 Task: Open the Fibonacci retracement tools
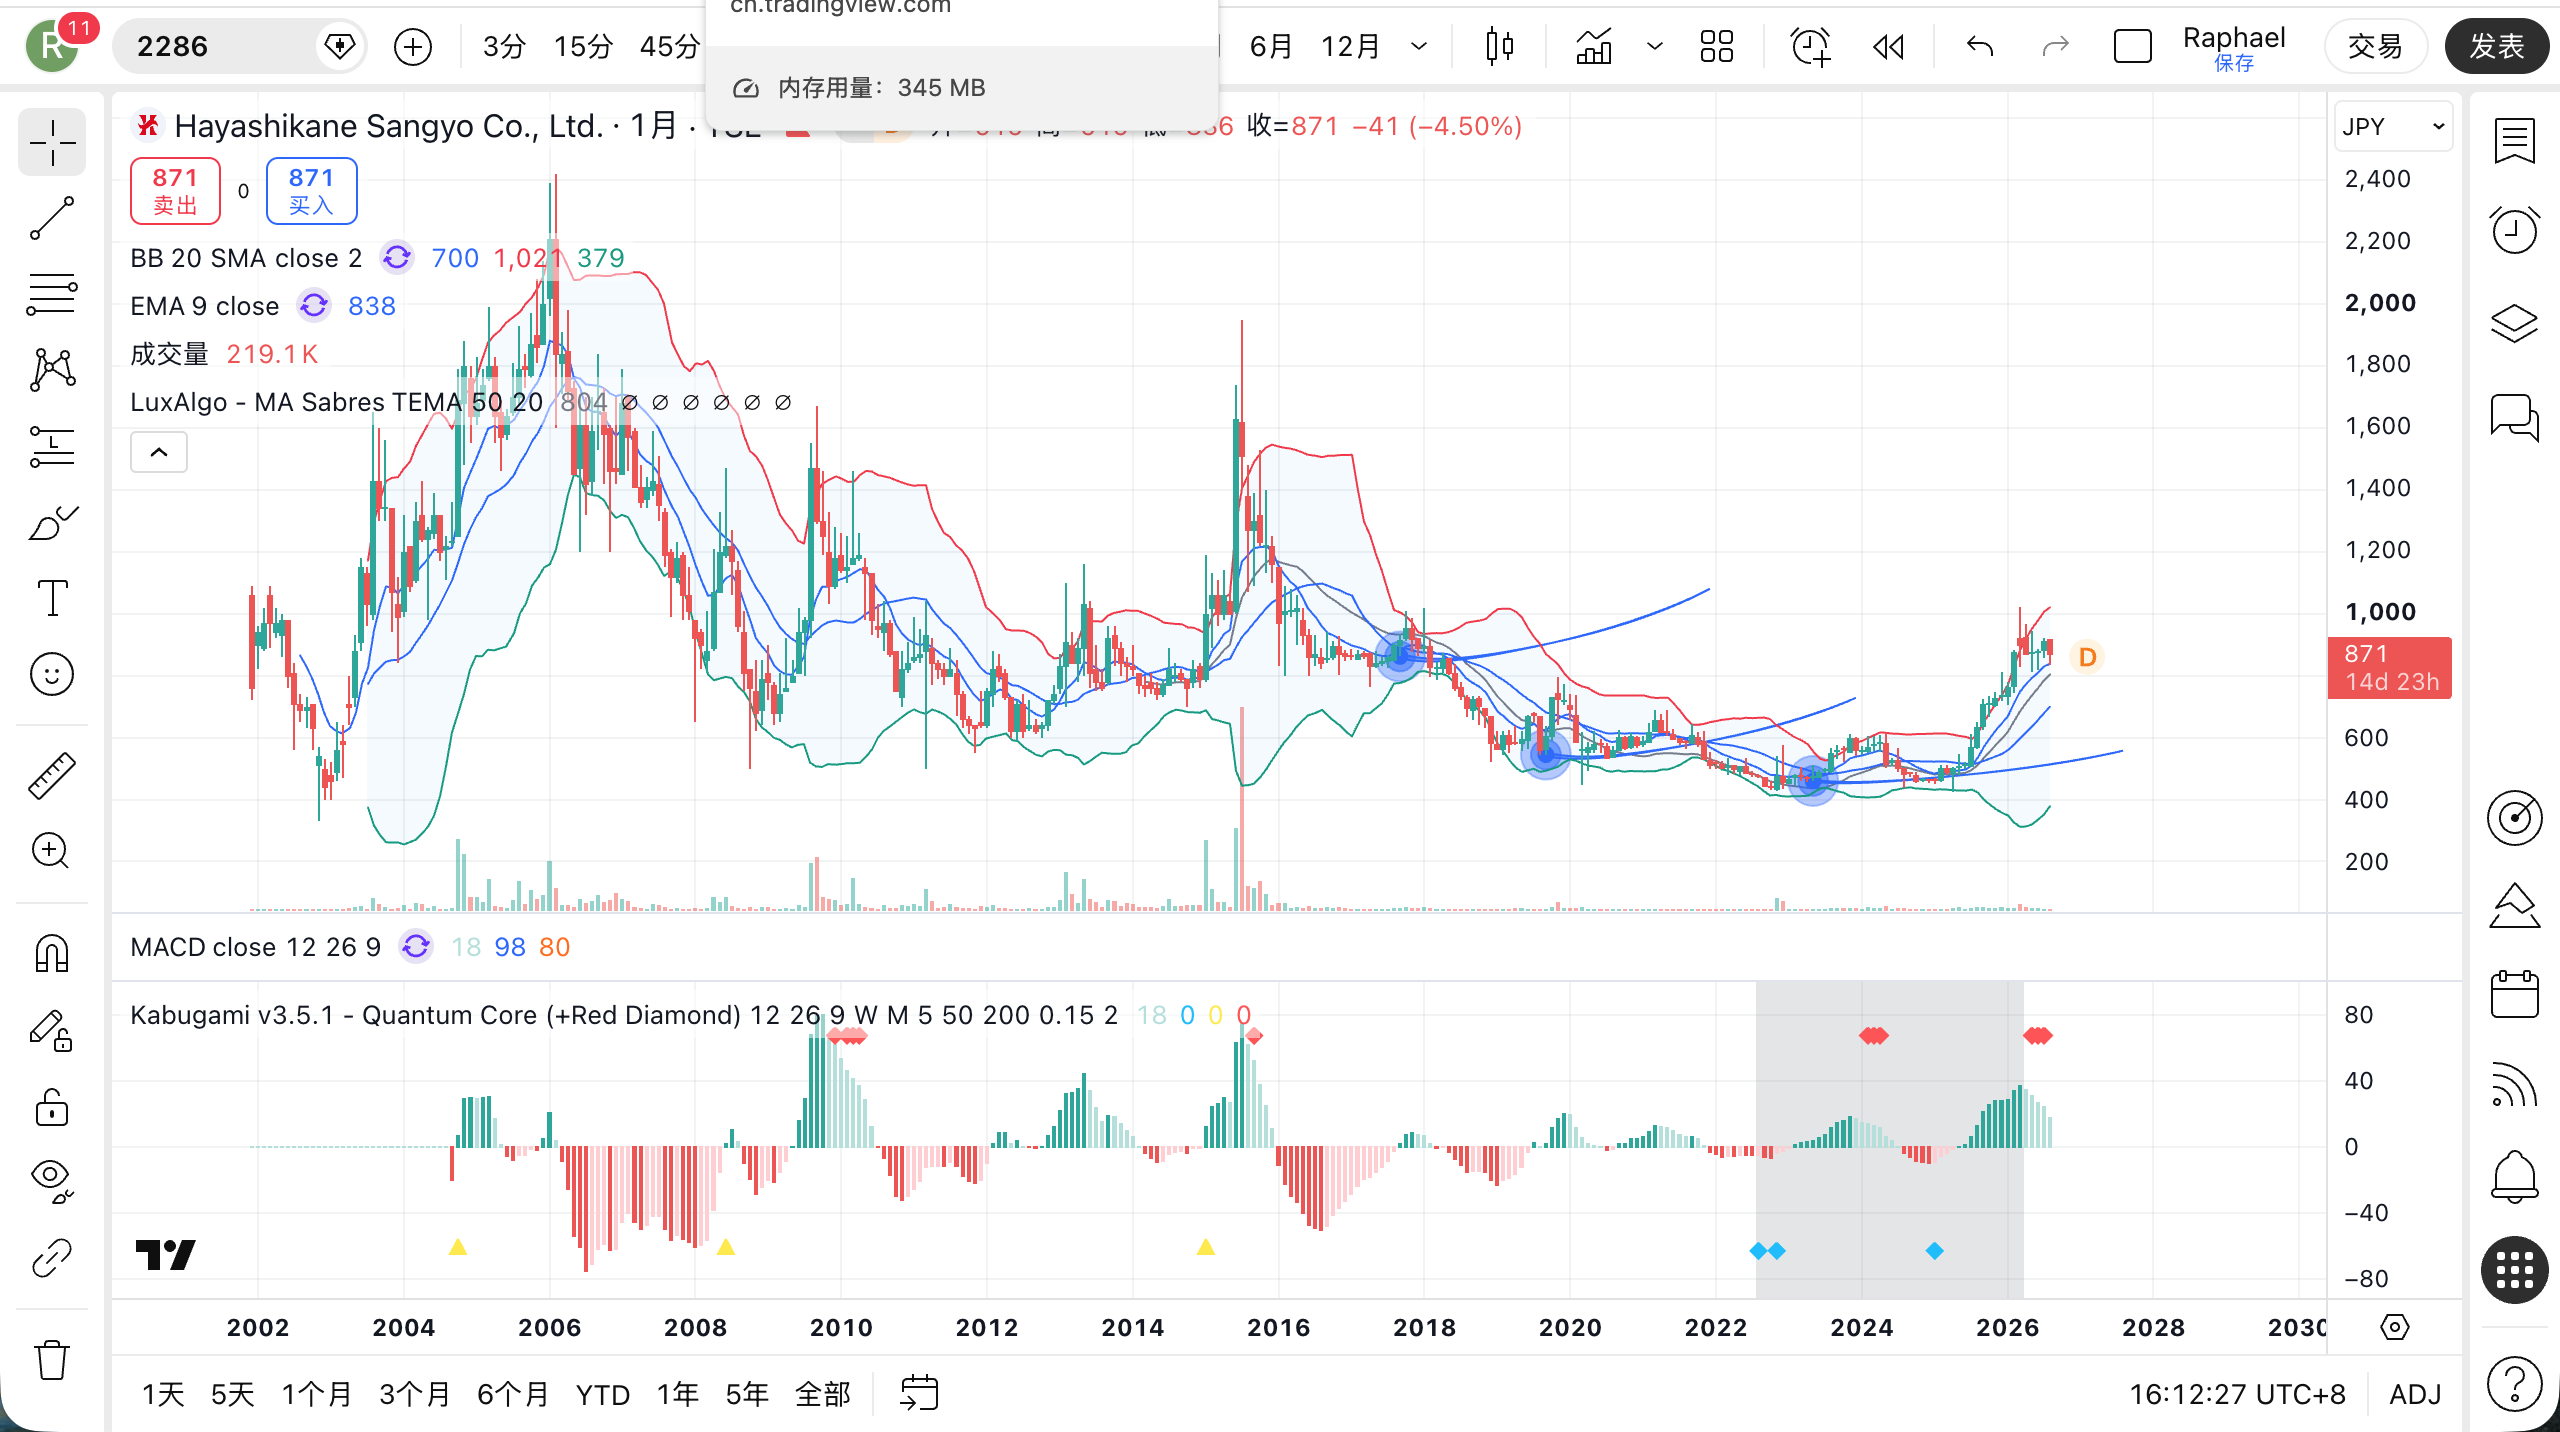[x=52, y=294]
